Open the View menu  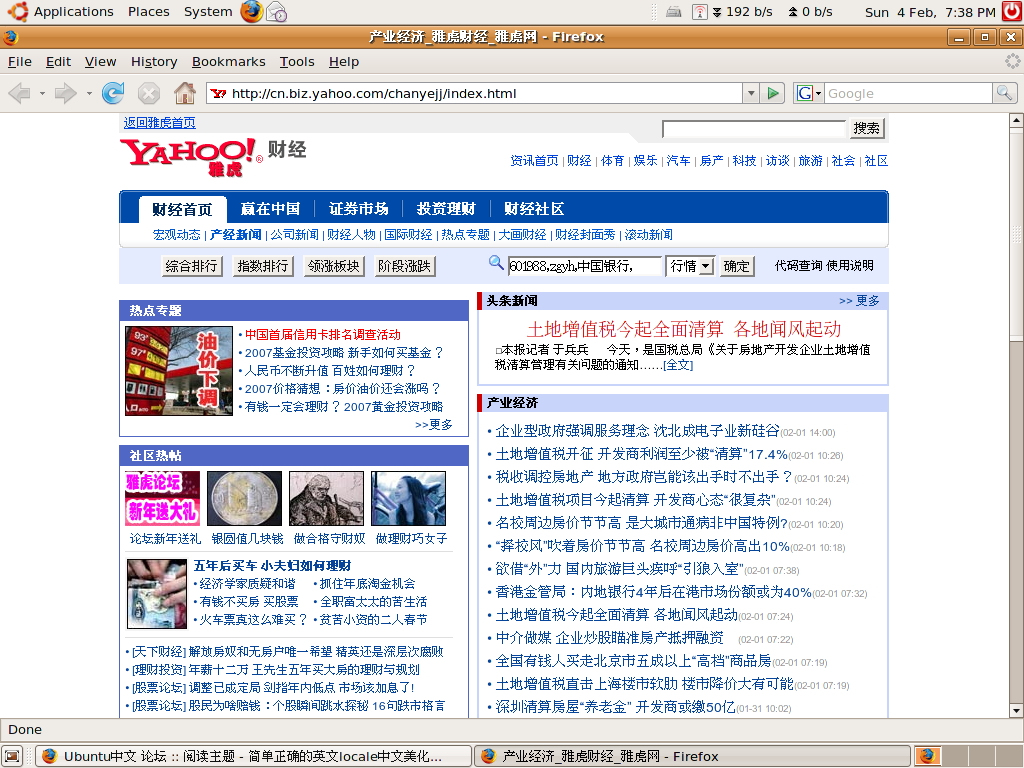click(x=101, y=61)
